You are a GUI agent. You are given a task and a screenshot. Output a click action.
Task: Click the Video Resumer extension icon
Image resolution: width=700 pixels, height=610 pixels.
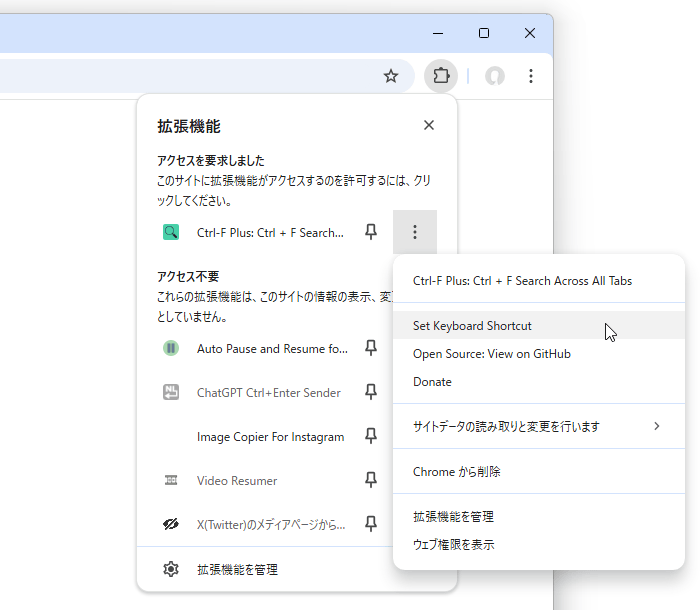pyautogui.click(x=171, y=480)
